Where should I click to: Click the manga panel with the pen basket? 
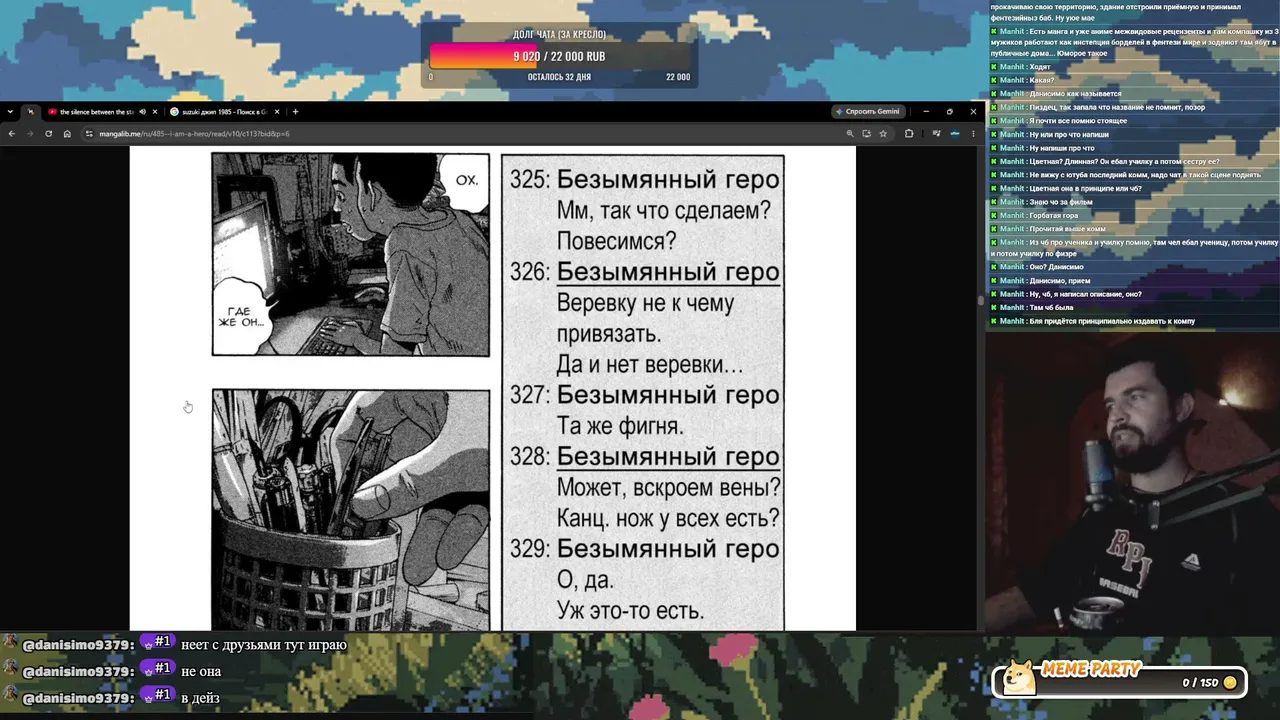coord(351,510)
